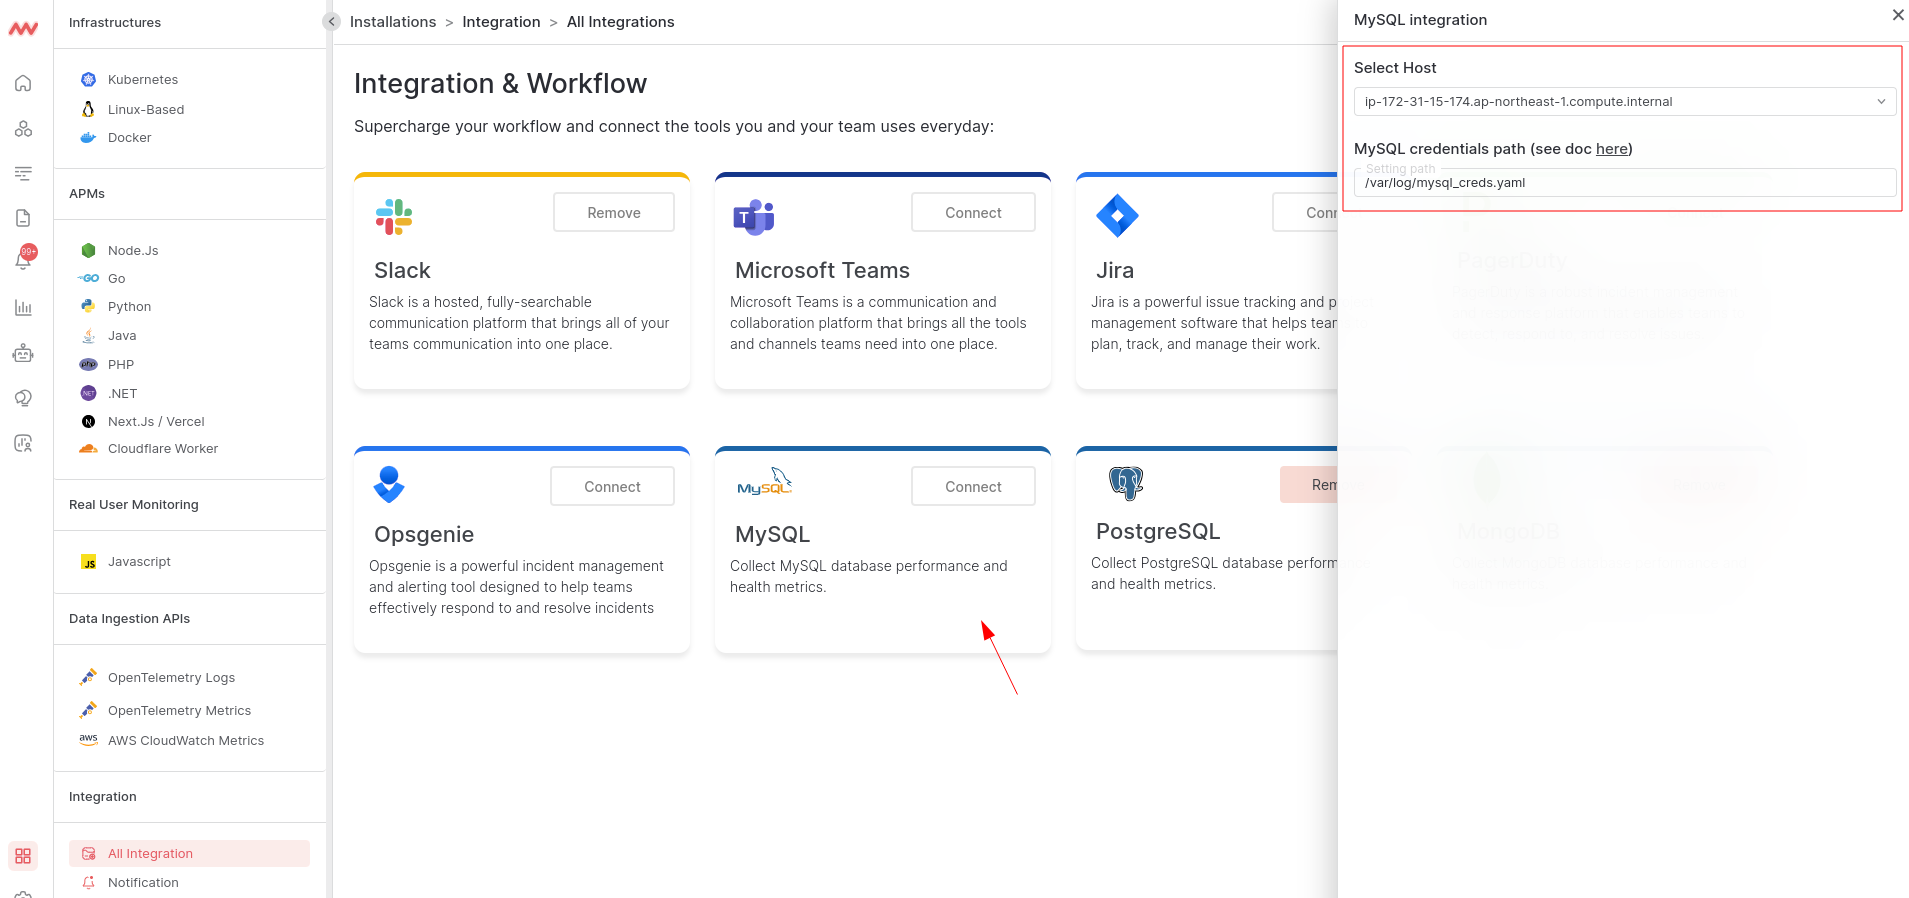Open Notification menu item
1909x898 pixels.
(143, 883)
